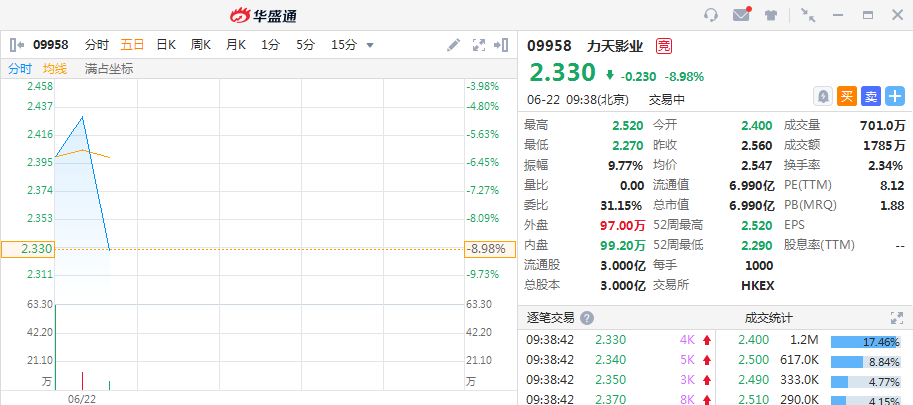Minimize the 华盛通 window
Screen dimensions: 913x405
838,15
